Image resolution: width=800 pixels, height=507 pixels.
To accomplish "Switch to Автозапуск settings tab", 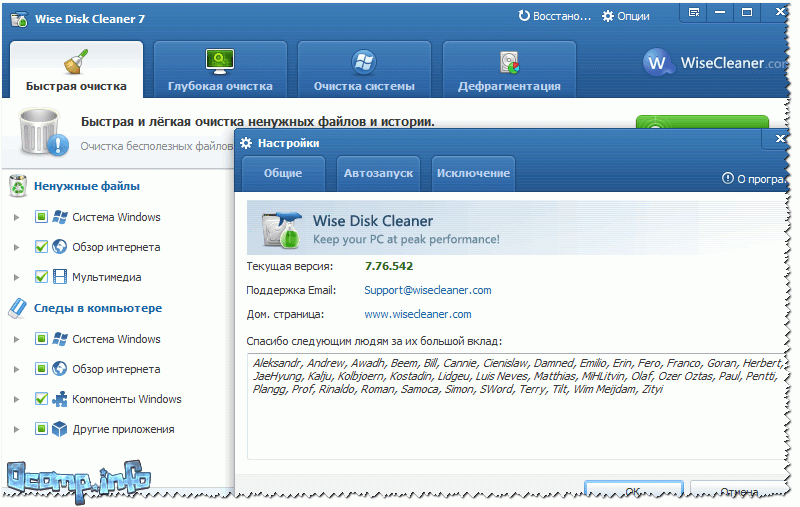I will point(379,173).
